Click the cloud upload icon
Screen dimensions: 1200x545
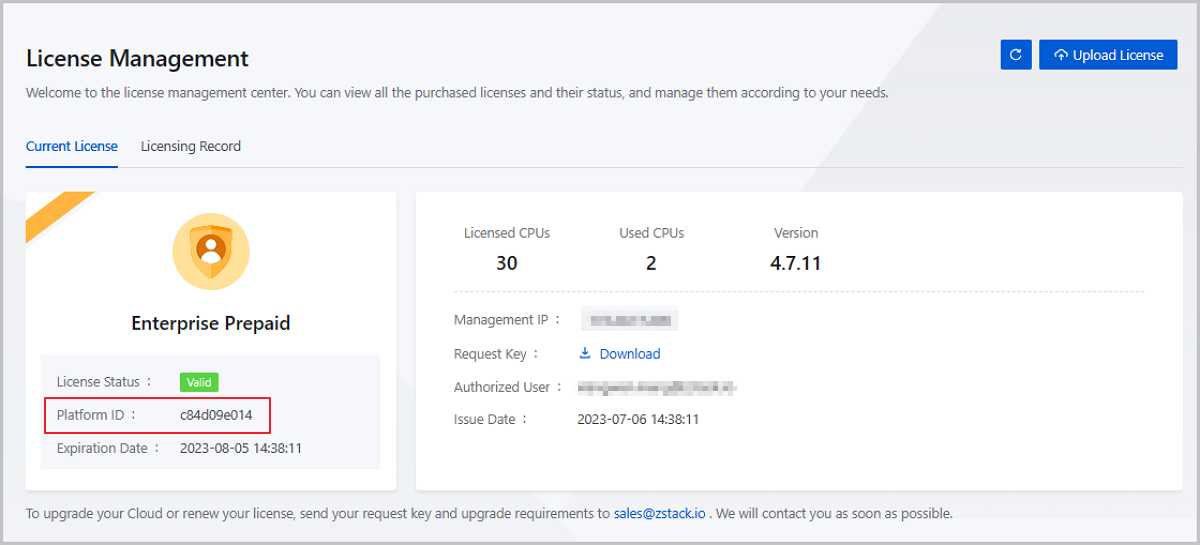click(1061, 55)
